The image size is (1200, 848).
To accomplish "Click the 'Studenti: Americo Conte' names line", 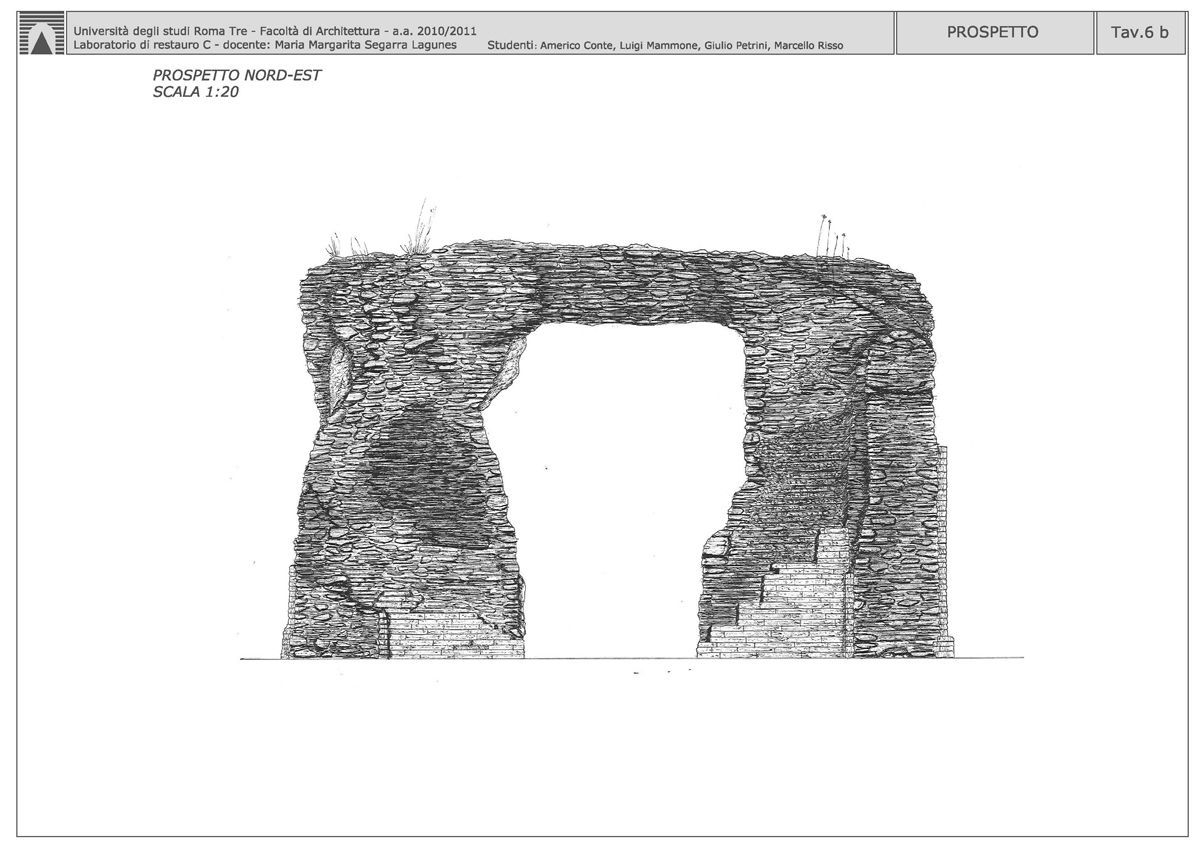I will click(x=666, y=46).
